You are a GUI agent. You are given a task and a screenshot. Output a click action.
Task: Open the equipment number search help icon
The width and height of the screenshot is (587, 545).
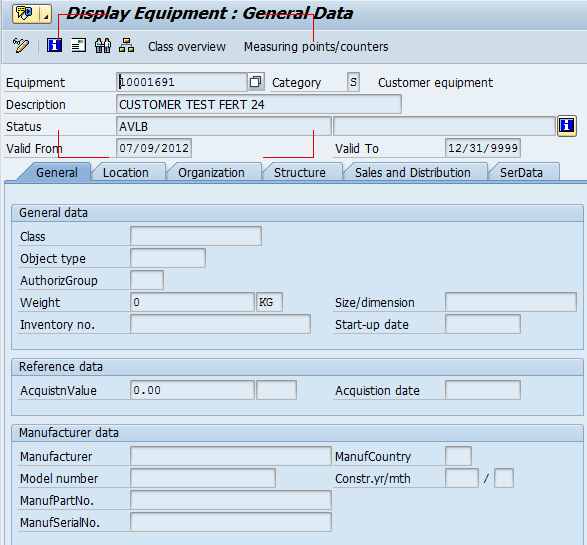[256, 82]
